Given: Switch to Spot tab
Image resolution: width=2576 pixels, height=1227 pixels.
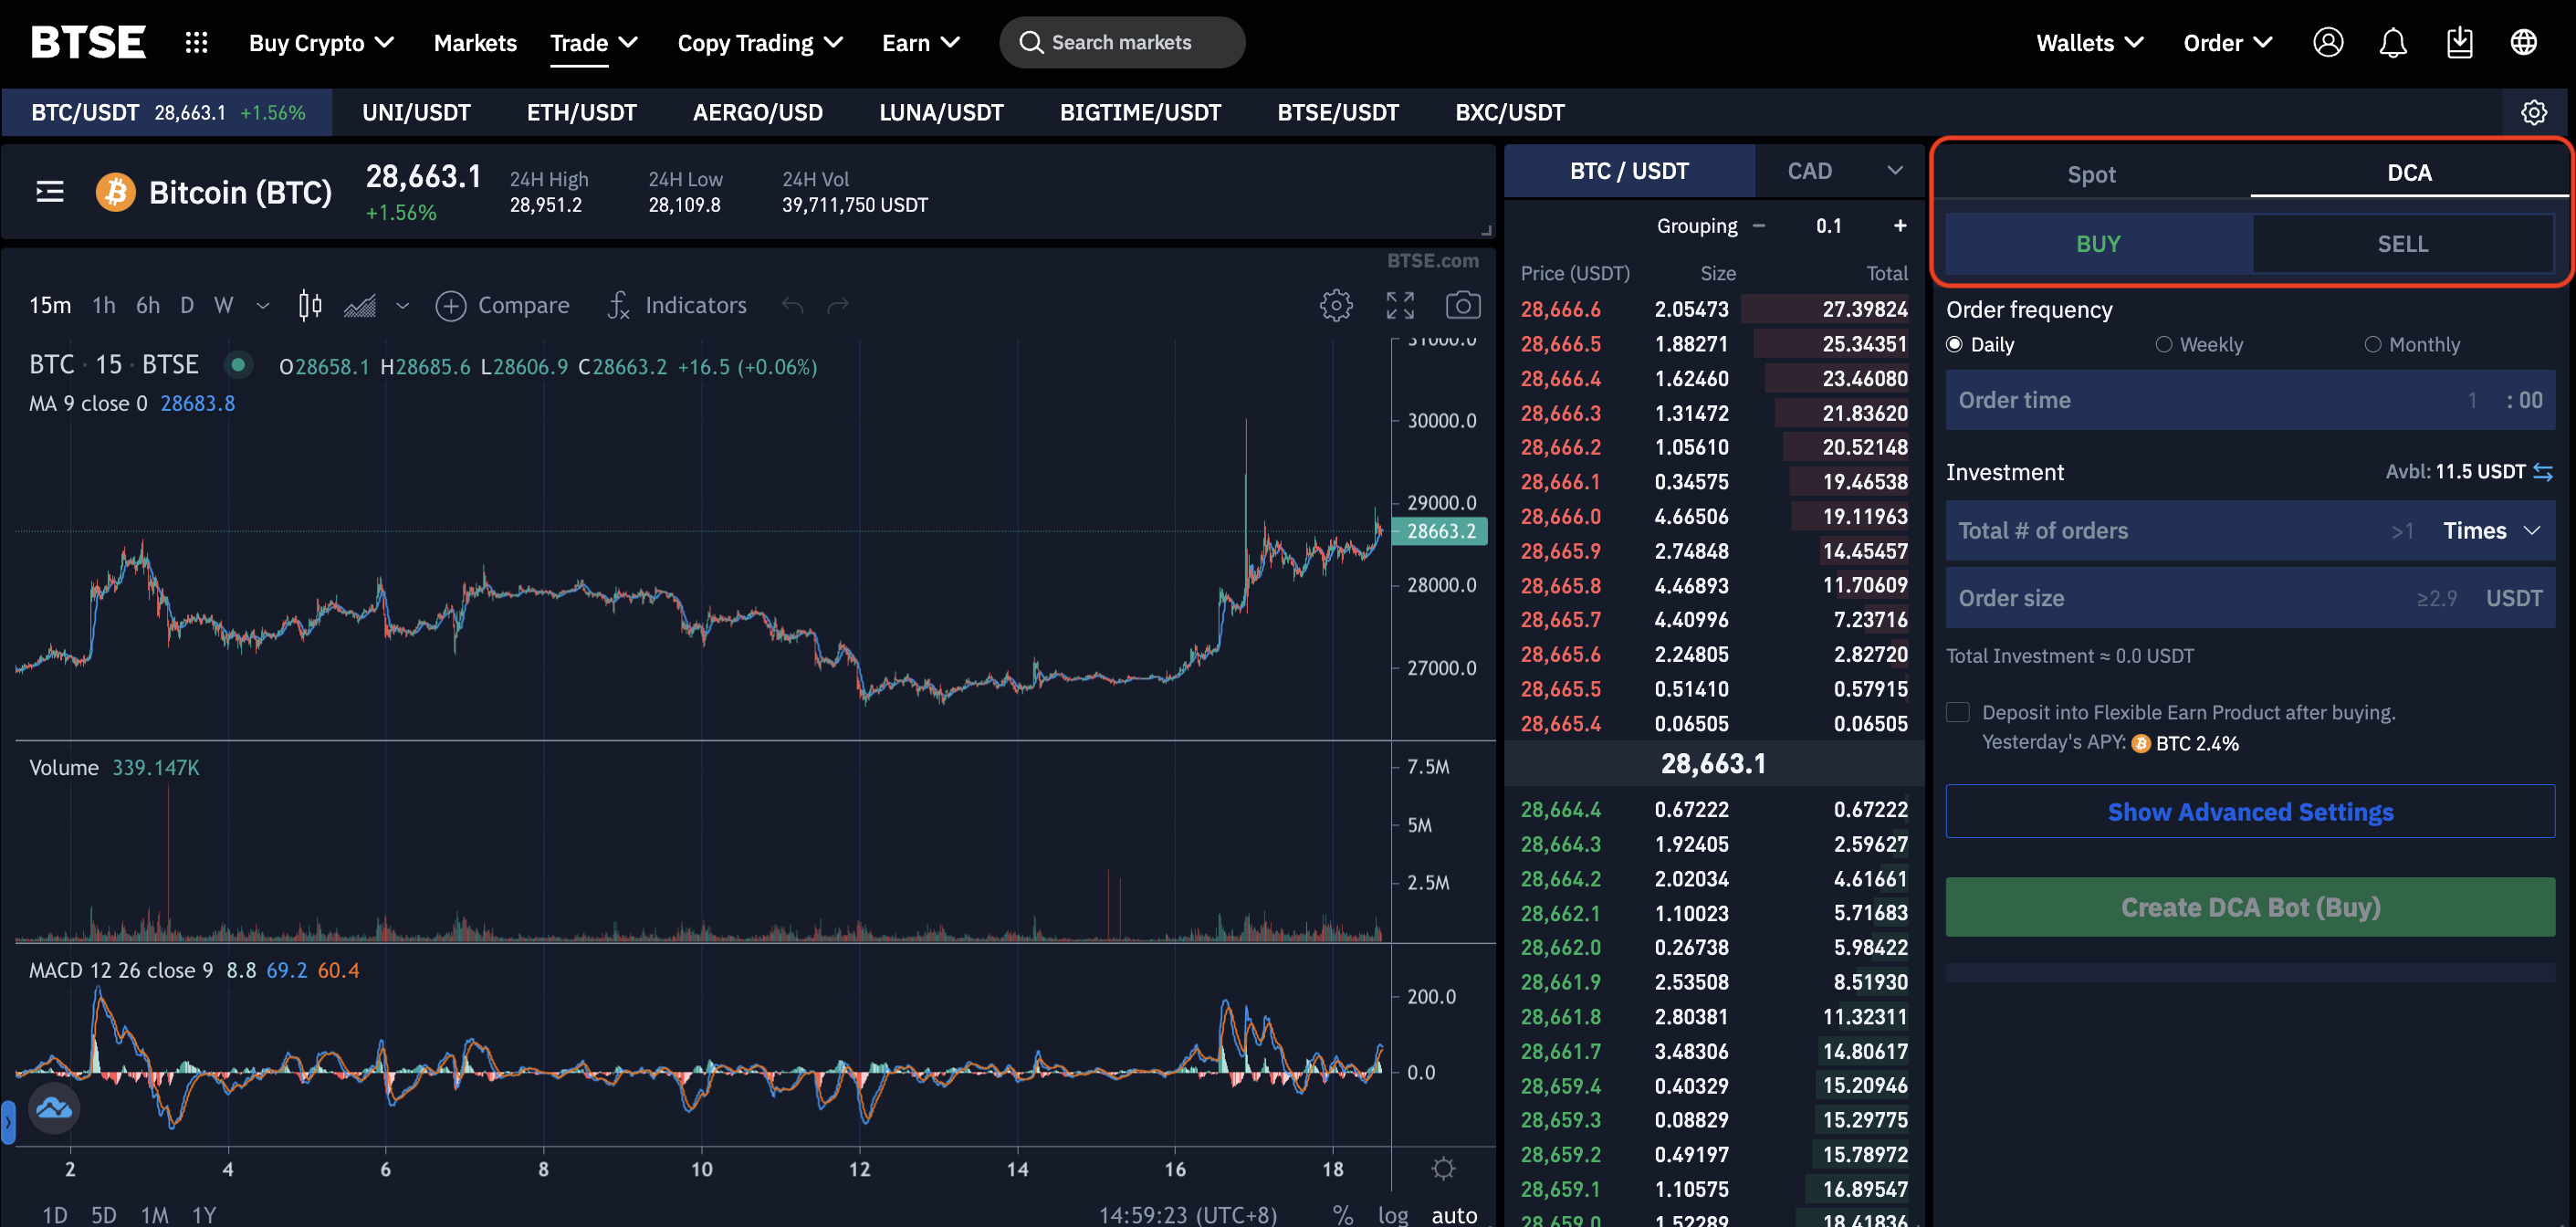Looking at the screenshot, I should [x=2091, y=174].
